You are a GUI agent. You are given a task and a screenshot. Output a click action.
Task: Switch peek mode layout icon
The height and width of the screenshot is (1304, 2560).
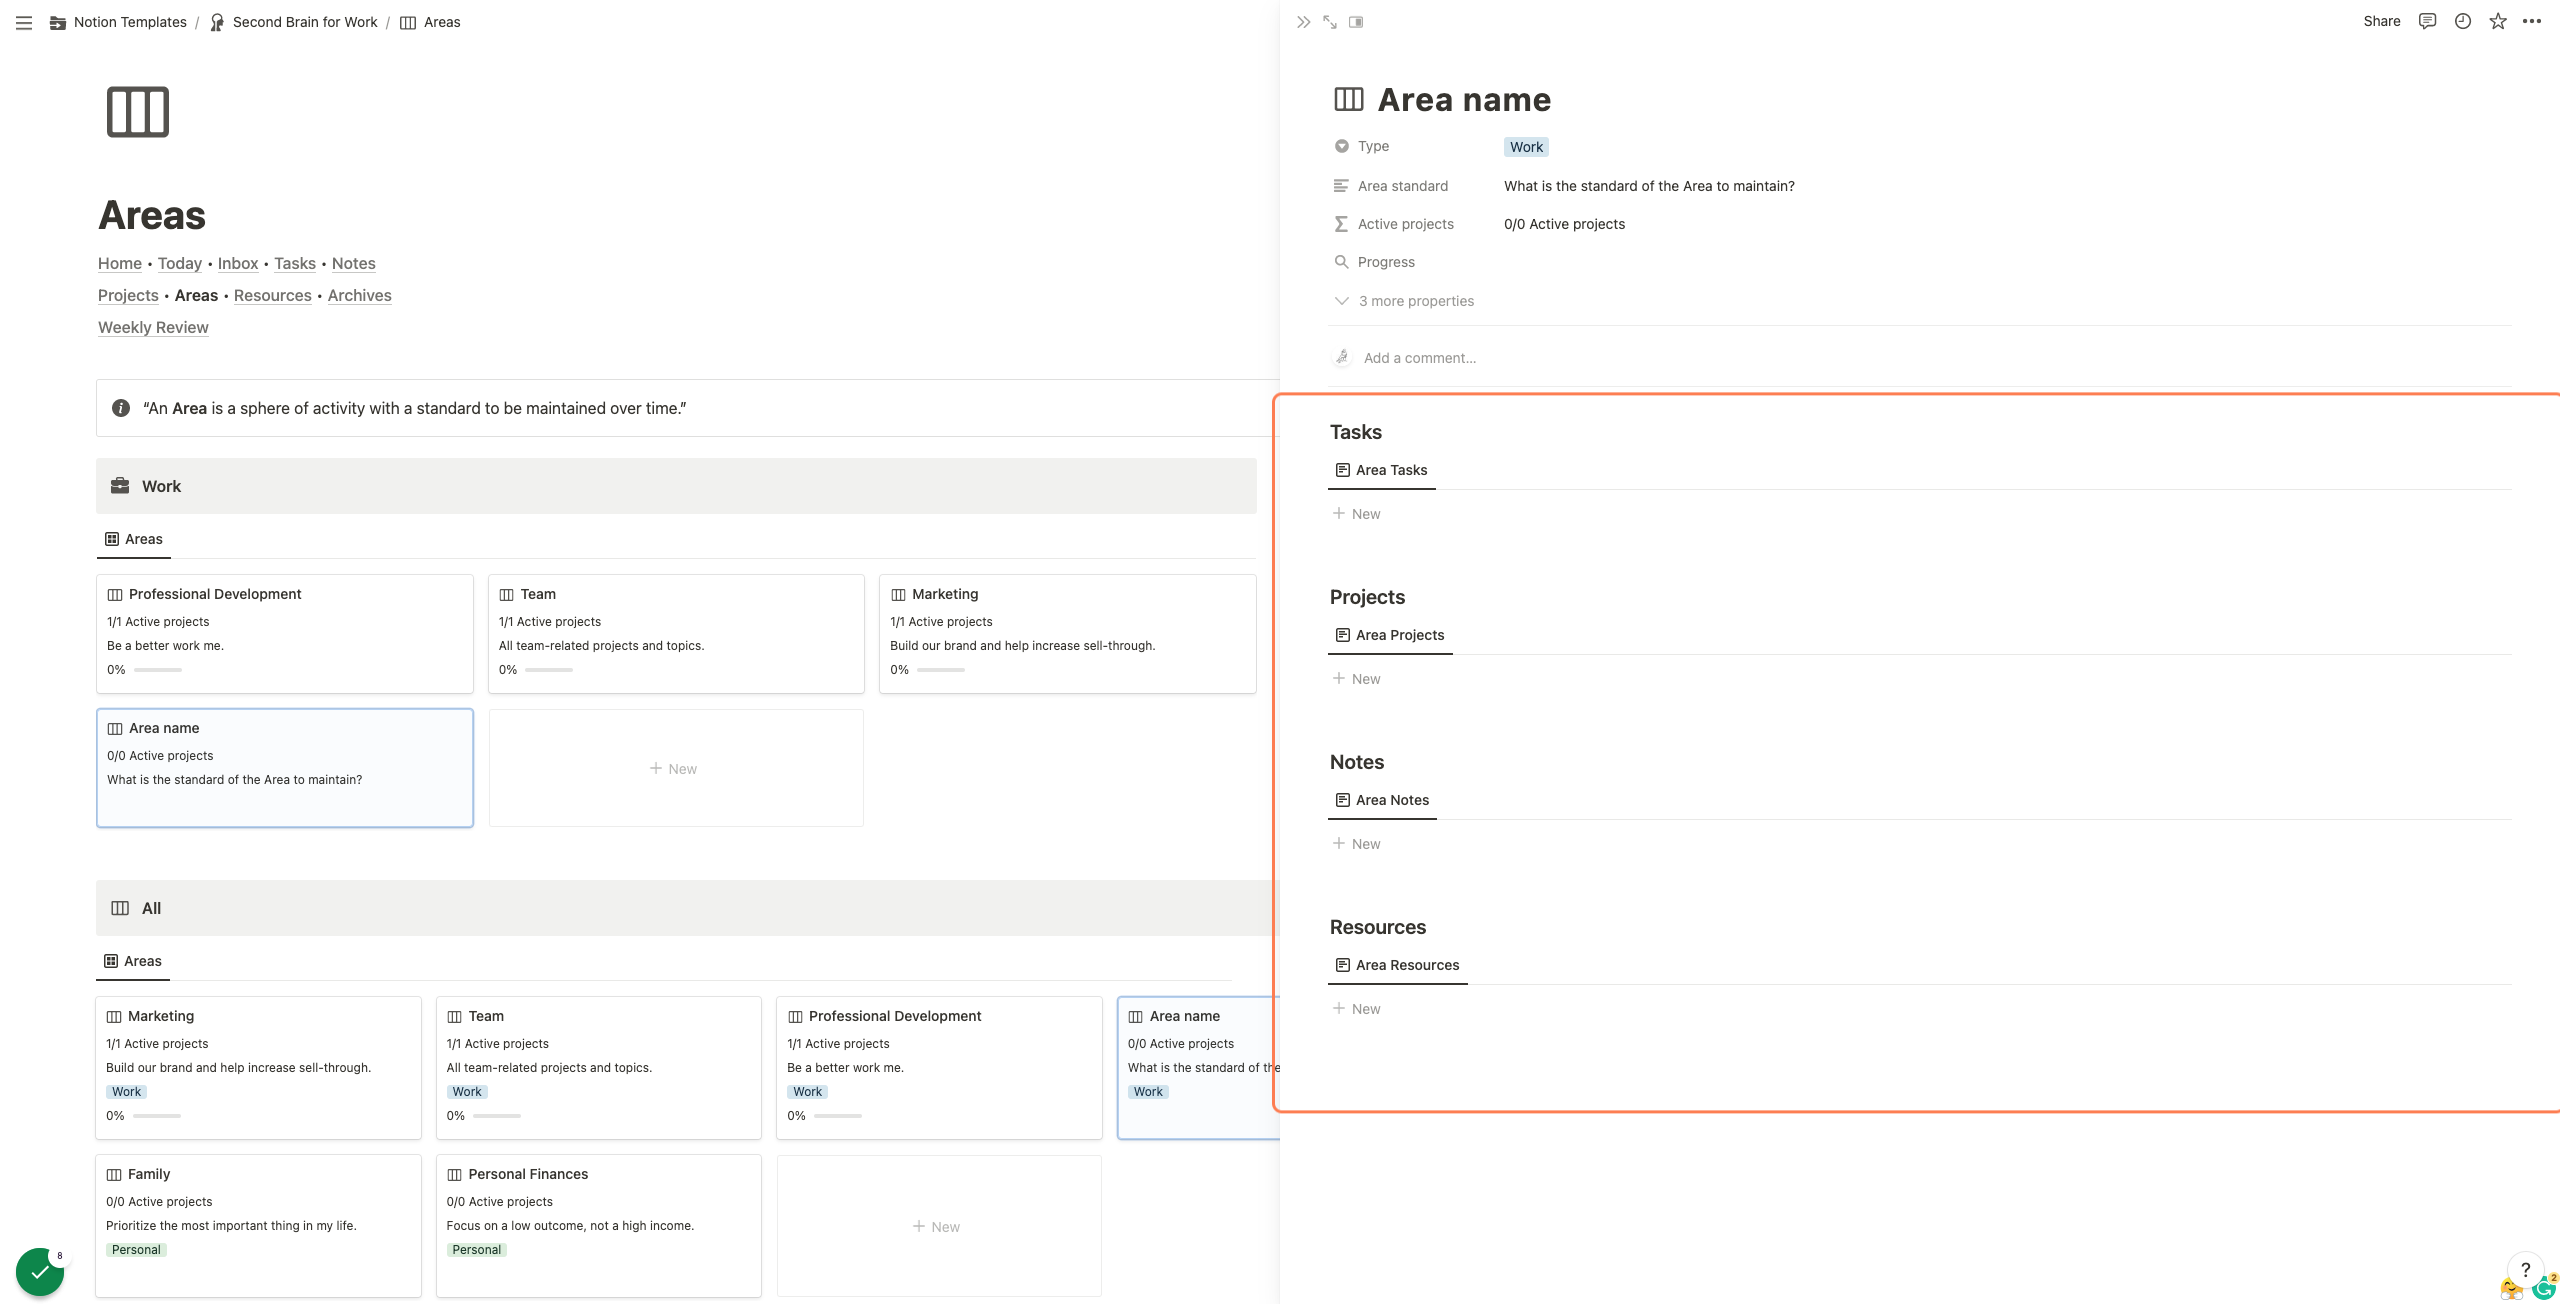[1356, 22]
